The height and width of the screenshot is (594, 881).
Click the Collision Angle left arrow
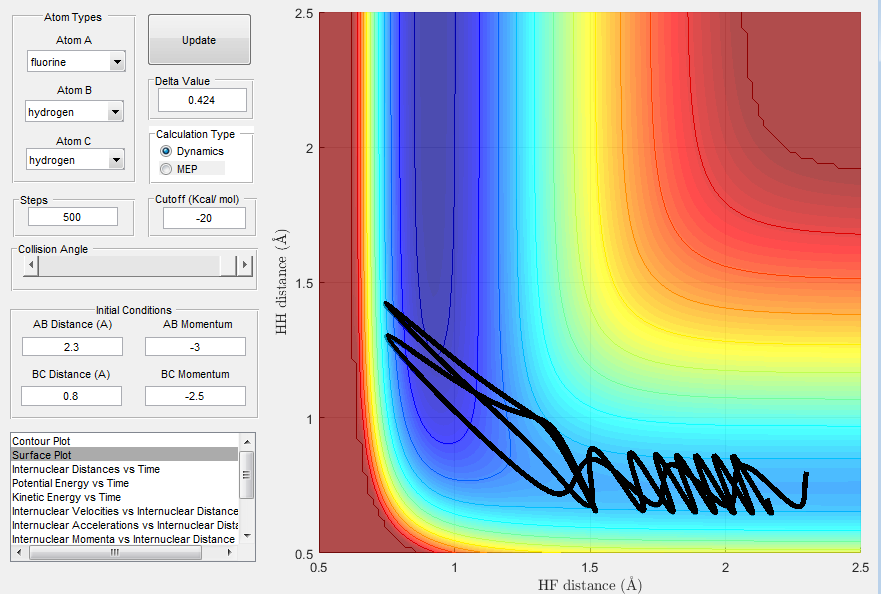tap(31, 265)
